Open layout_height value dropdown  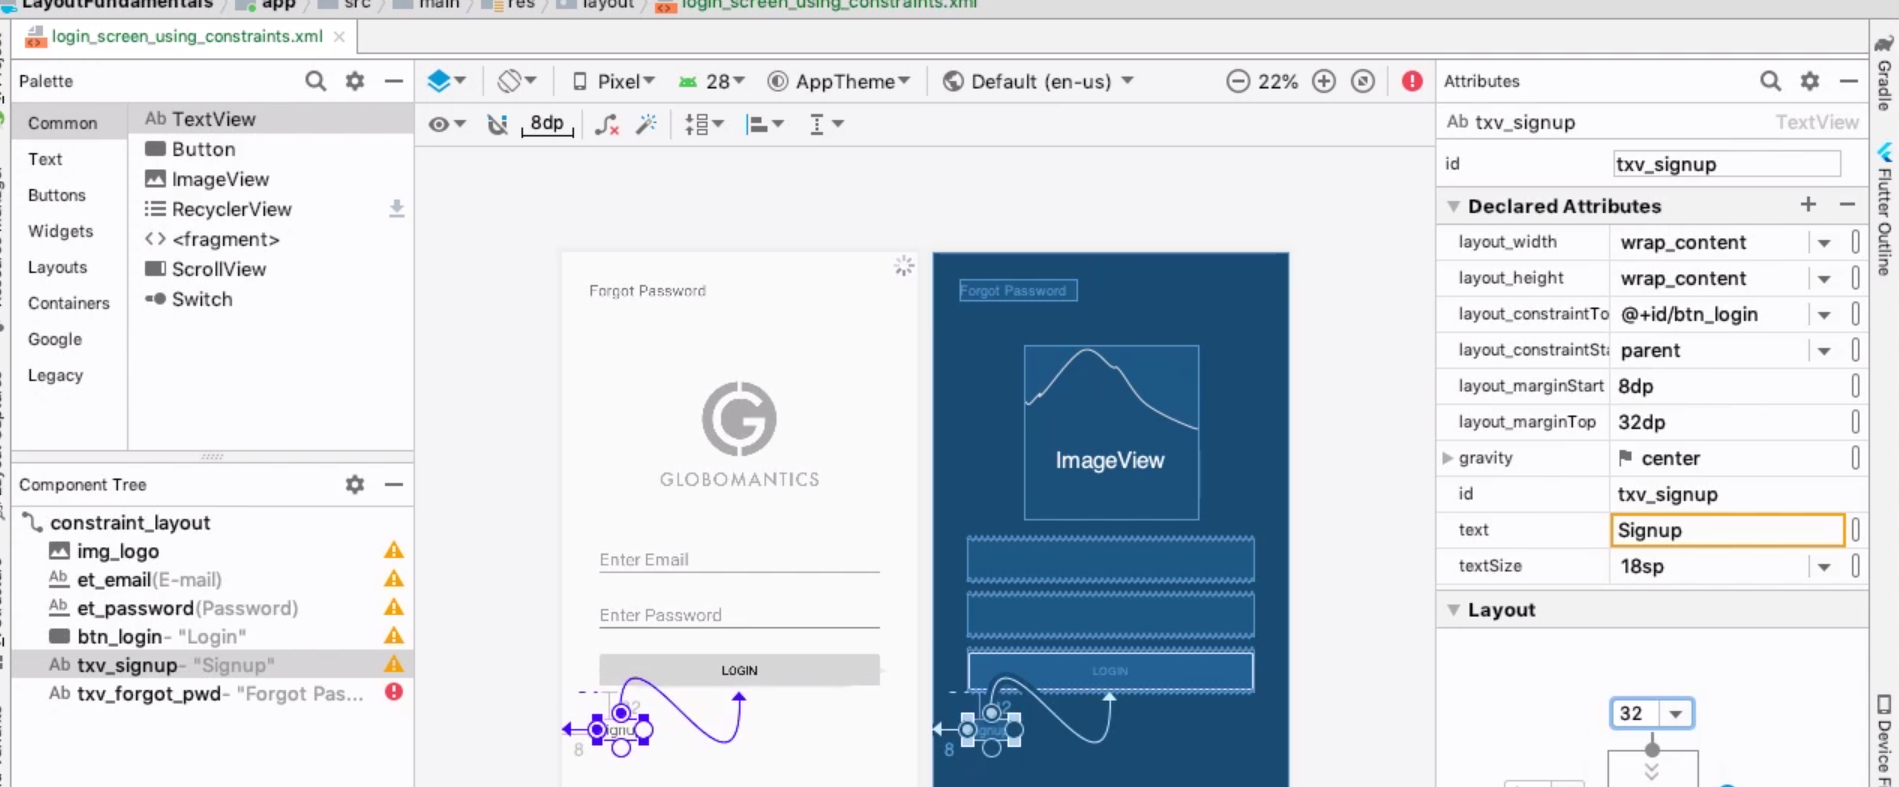coord(1824,279)
